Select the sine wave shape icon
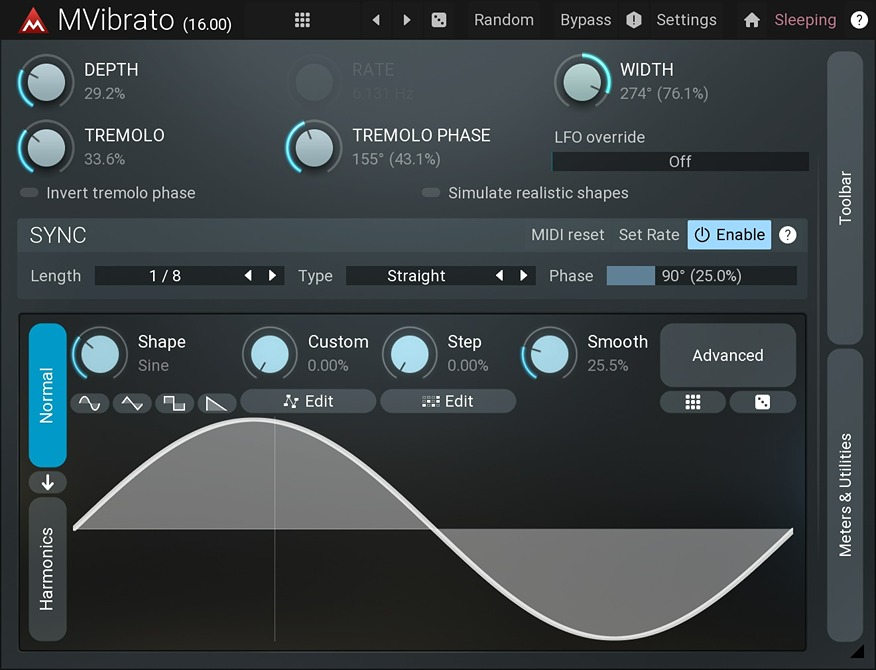The height and width of the screenshot is (670, 876). [x=89, y=403]
